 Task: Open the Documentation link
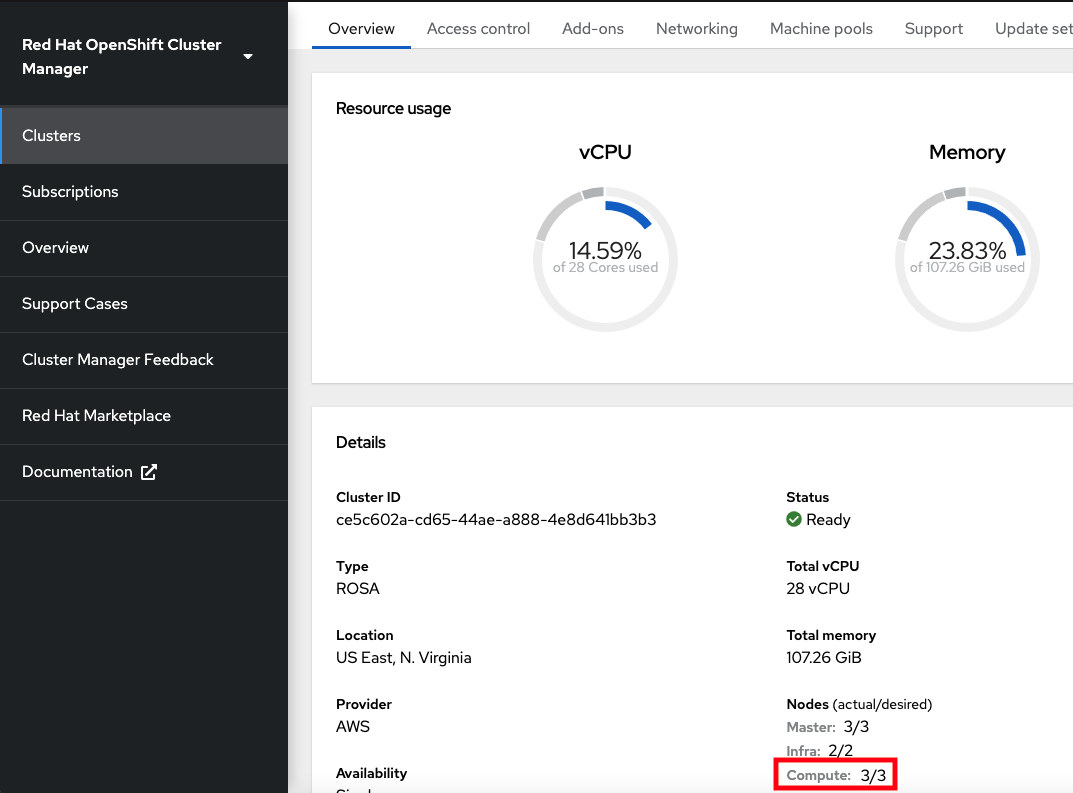77,472
